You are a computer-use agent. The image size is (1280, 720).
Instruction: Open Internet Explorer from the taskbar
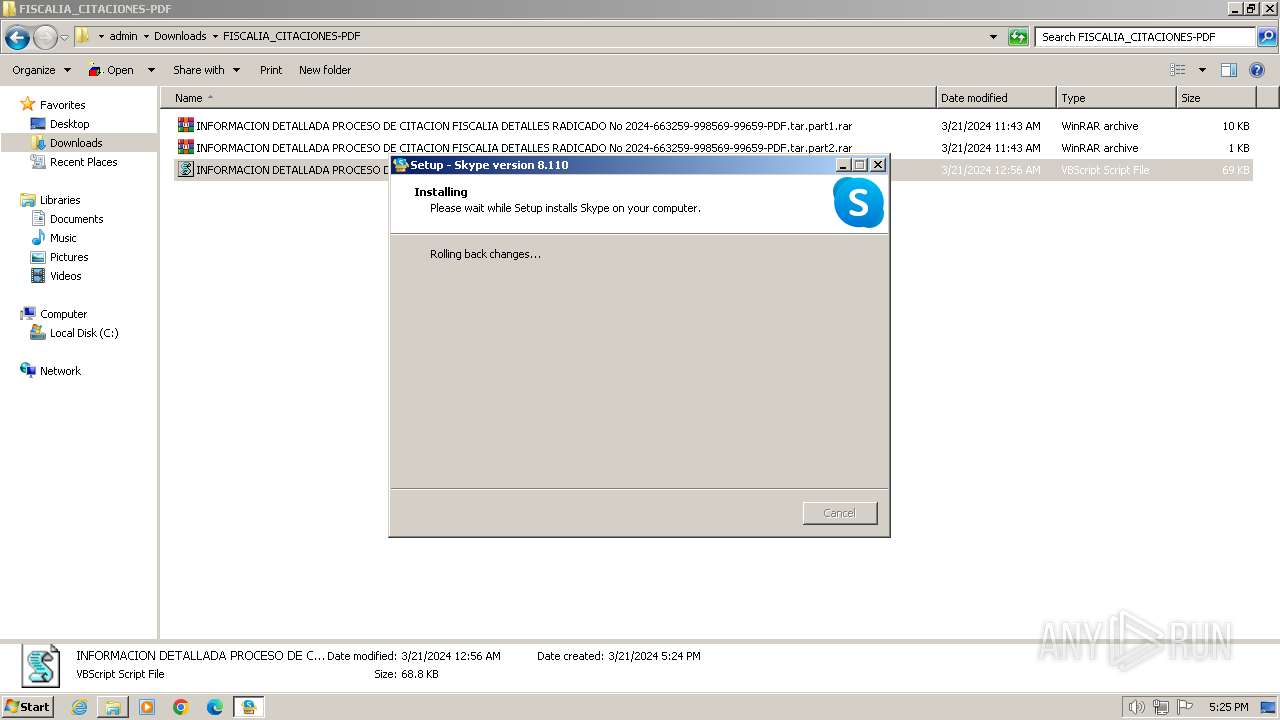(79, 707)
